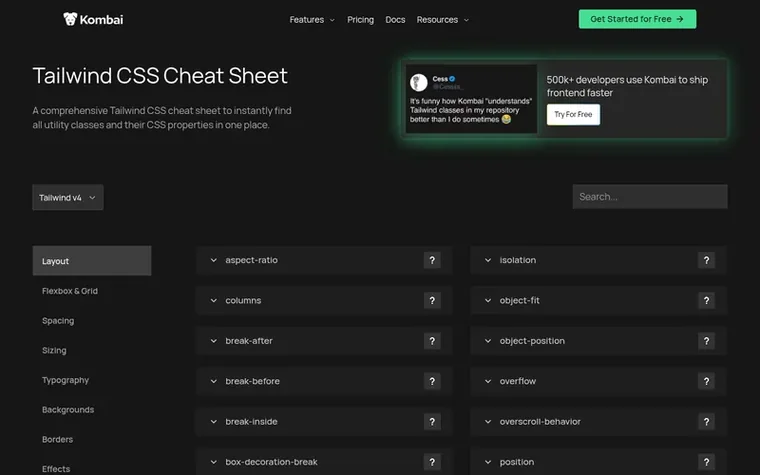Focus the Search input field

[650, 197]
